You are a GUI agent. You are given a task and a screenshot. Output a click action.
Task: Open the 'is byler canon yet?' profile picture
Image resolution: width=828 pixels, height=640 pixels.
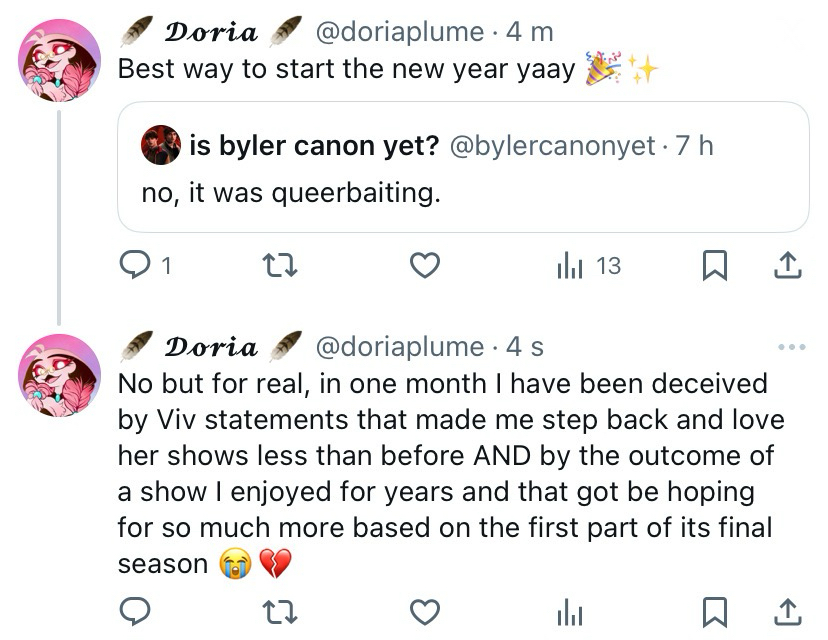(x=160, y=146)
